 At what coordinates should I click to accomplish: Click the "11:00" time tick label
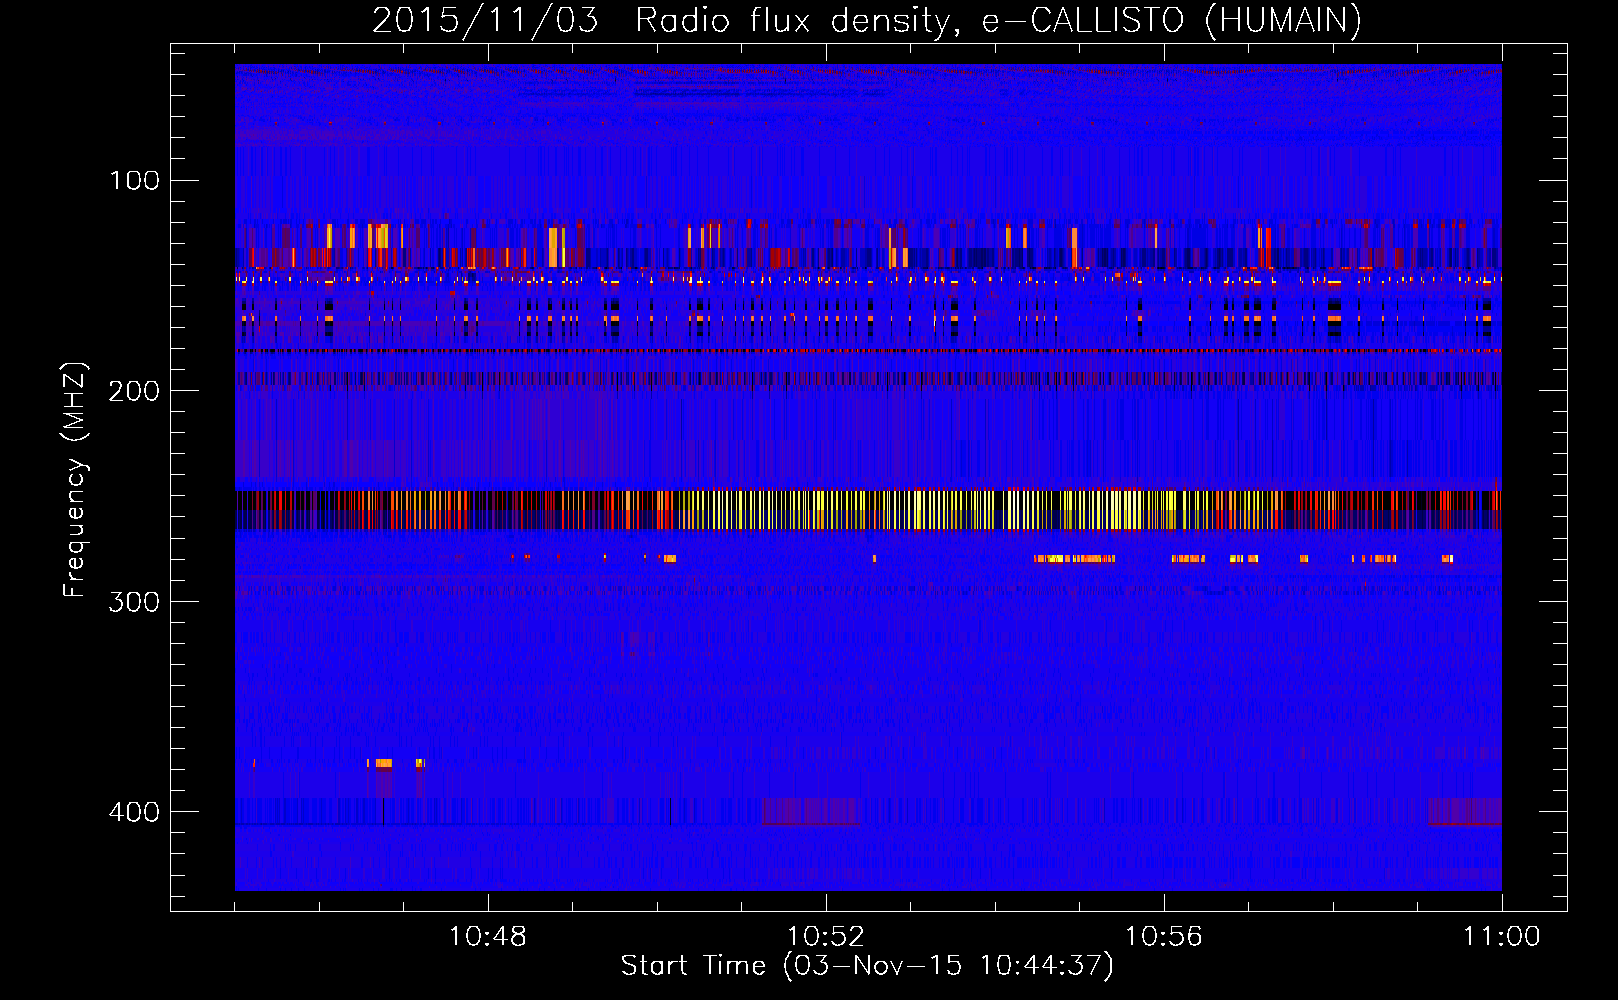click(x=1501, y=937)
